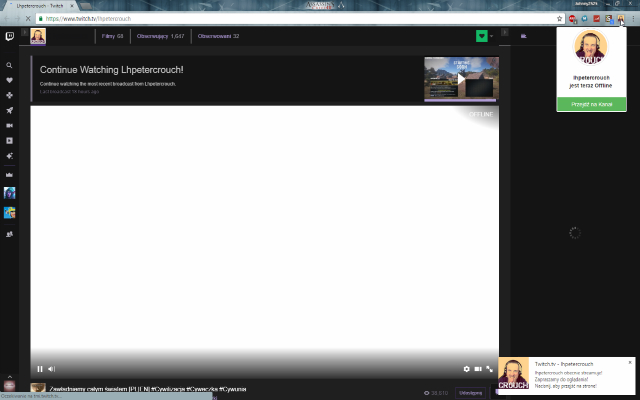The height and width of the screenshot is (400, 640).
Task: Click the viewer count beside eye icon
Action: 440,393
